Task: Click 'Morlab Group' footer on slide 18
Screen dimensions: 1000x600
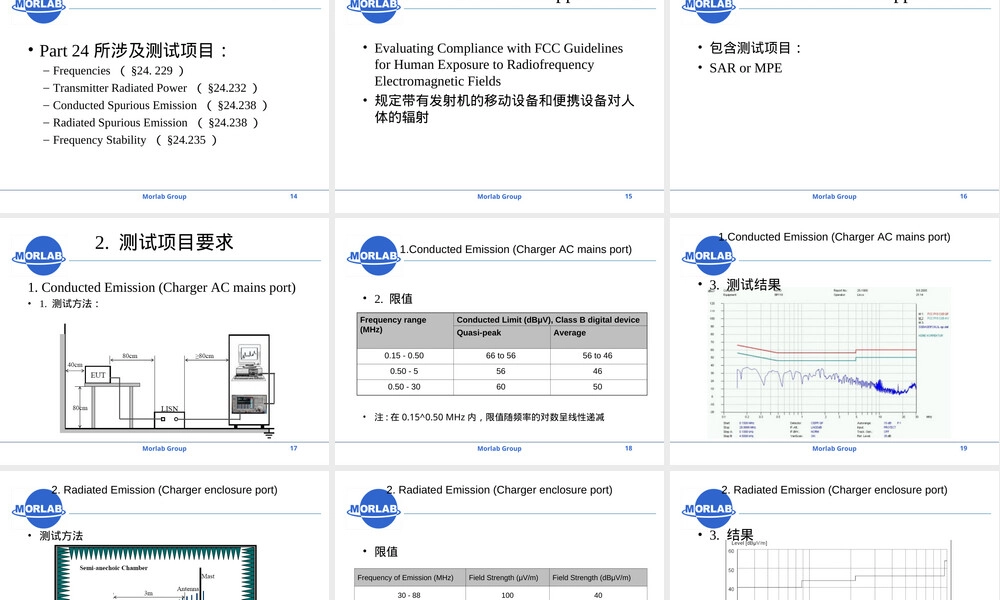Action: (499, 448)
